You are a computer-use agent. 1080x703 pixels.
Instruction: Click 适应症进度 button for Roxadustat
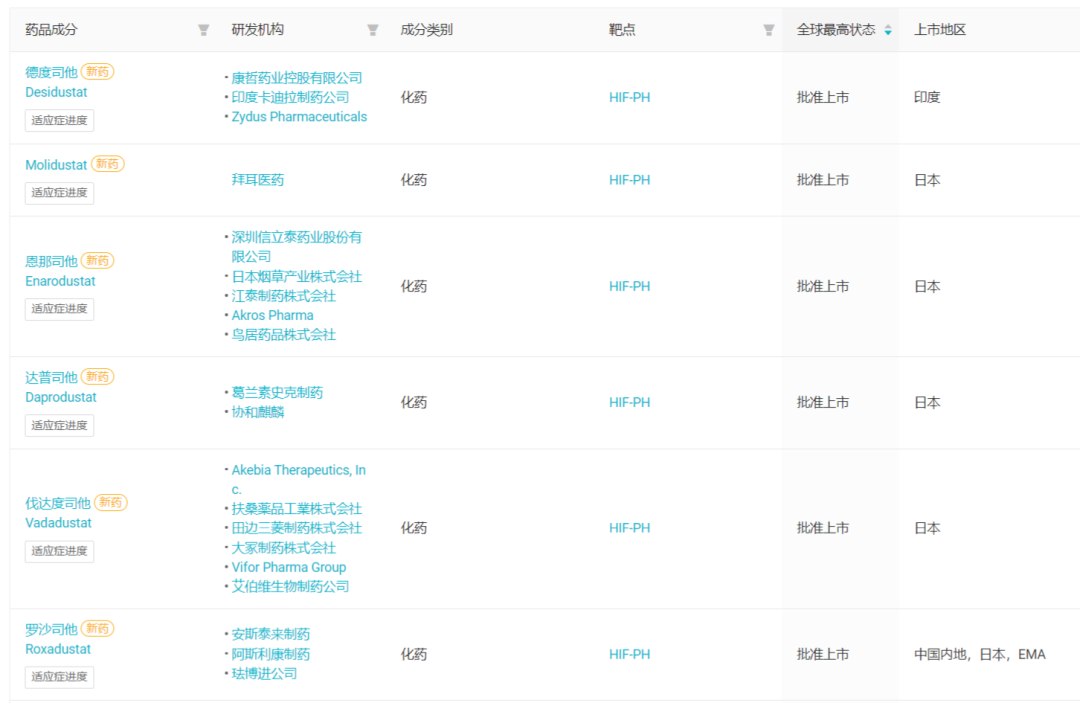59,677
